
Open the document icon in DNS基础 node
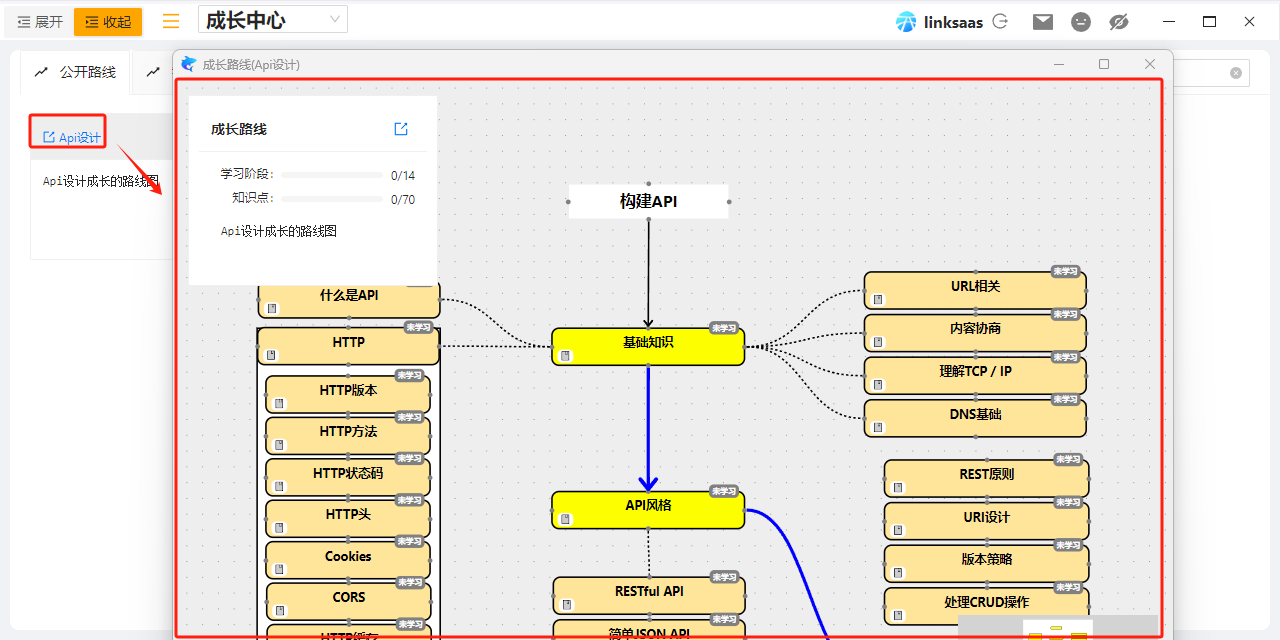pos(879,428)
